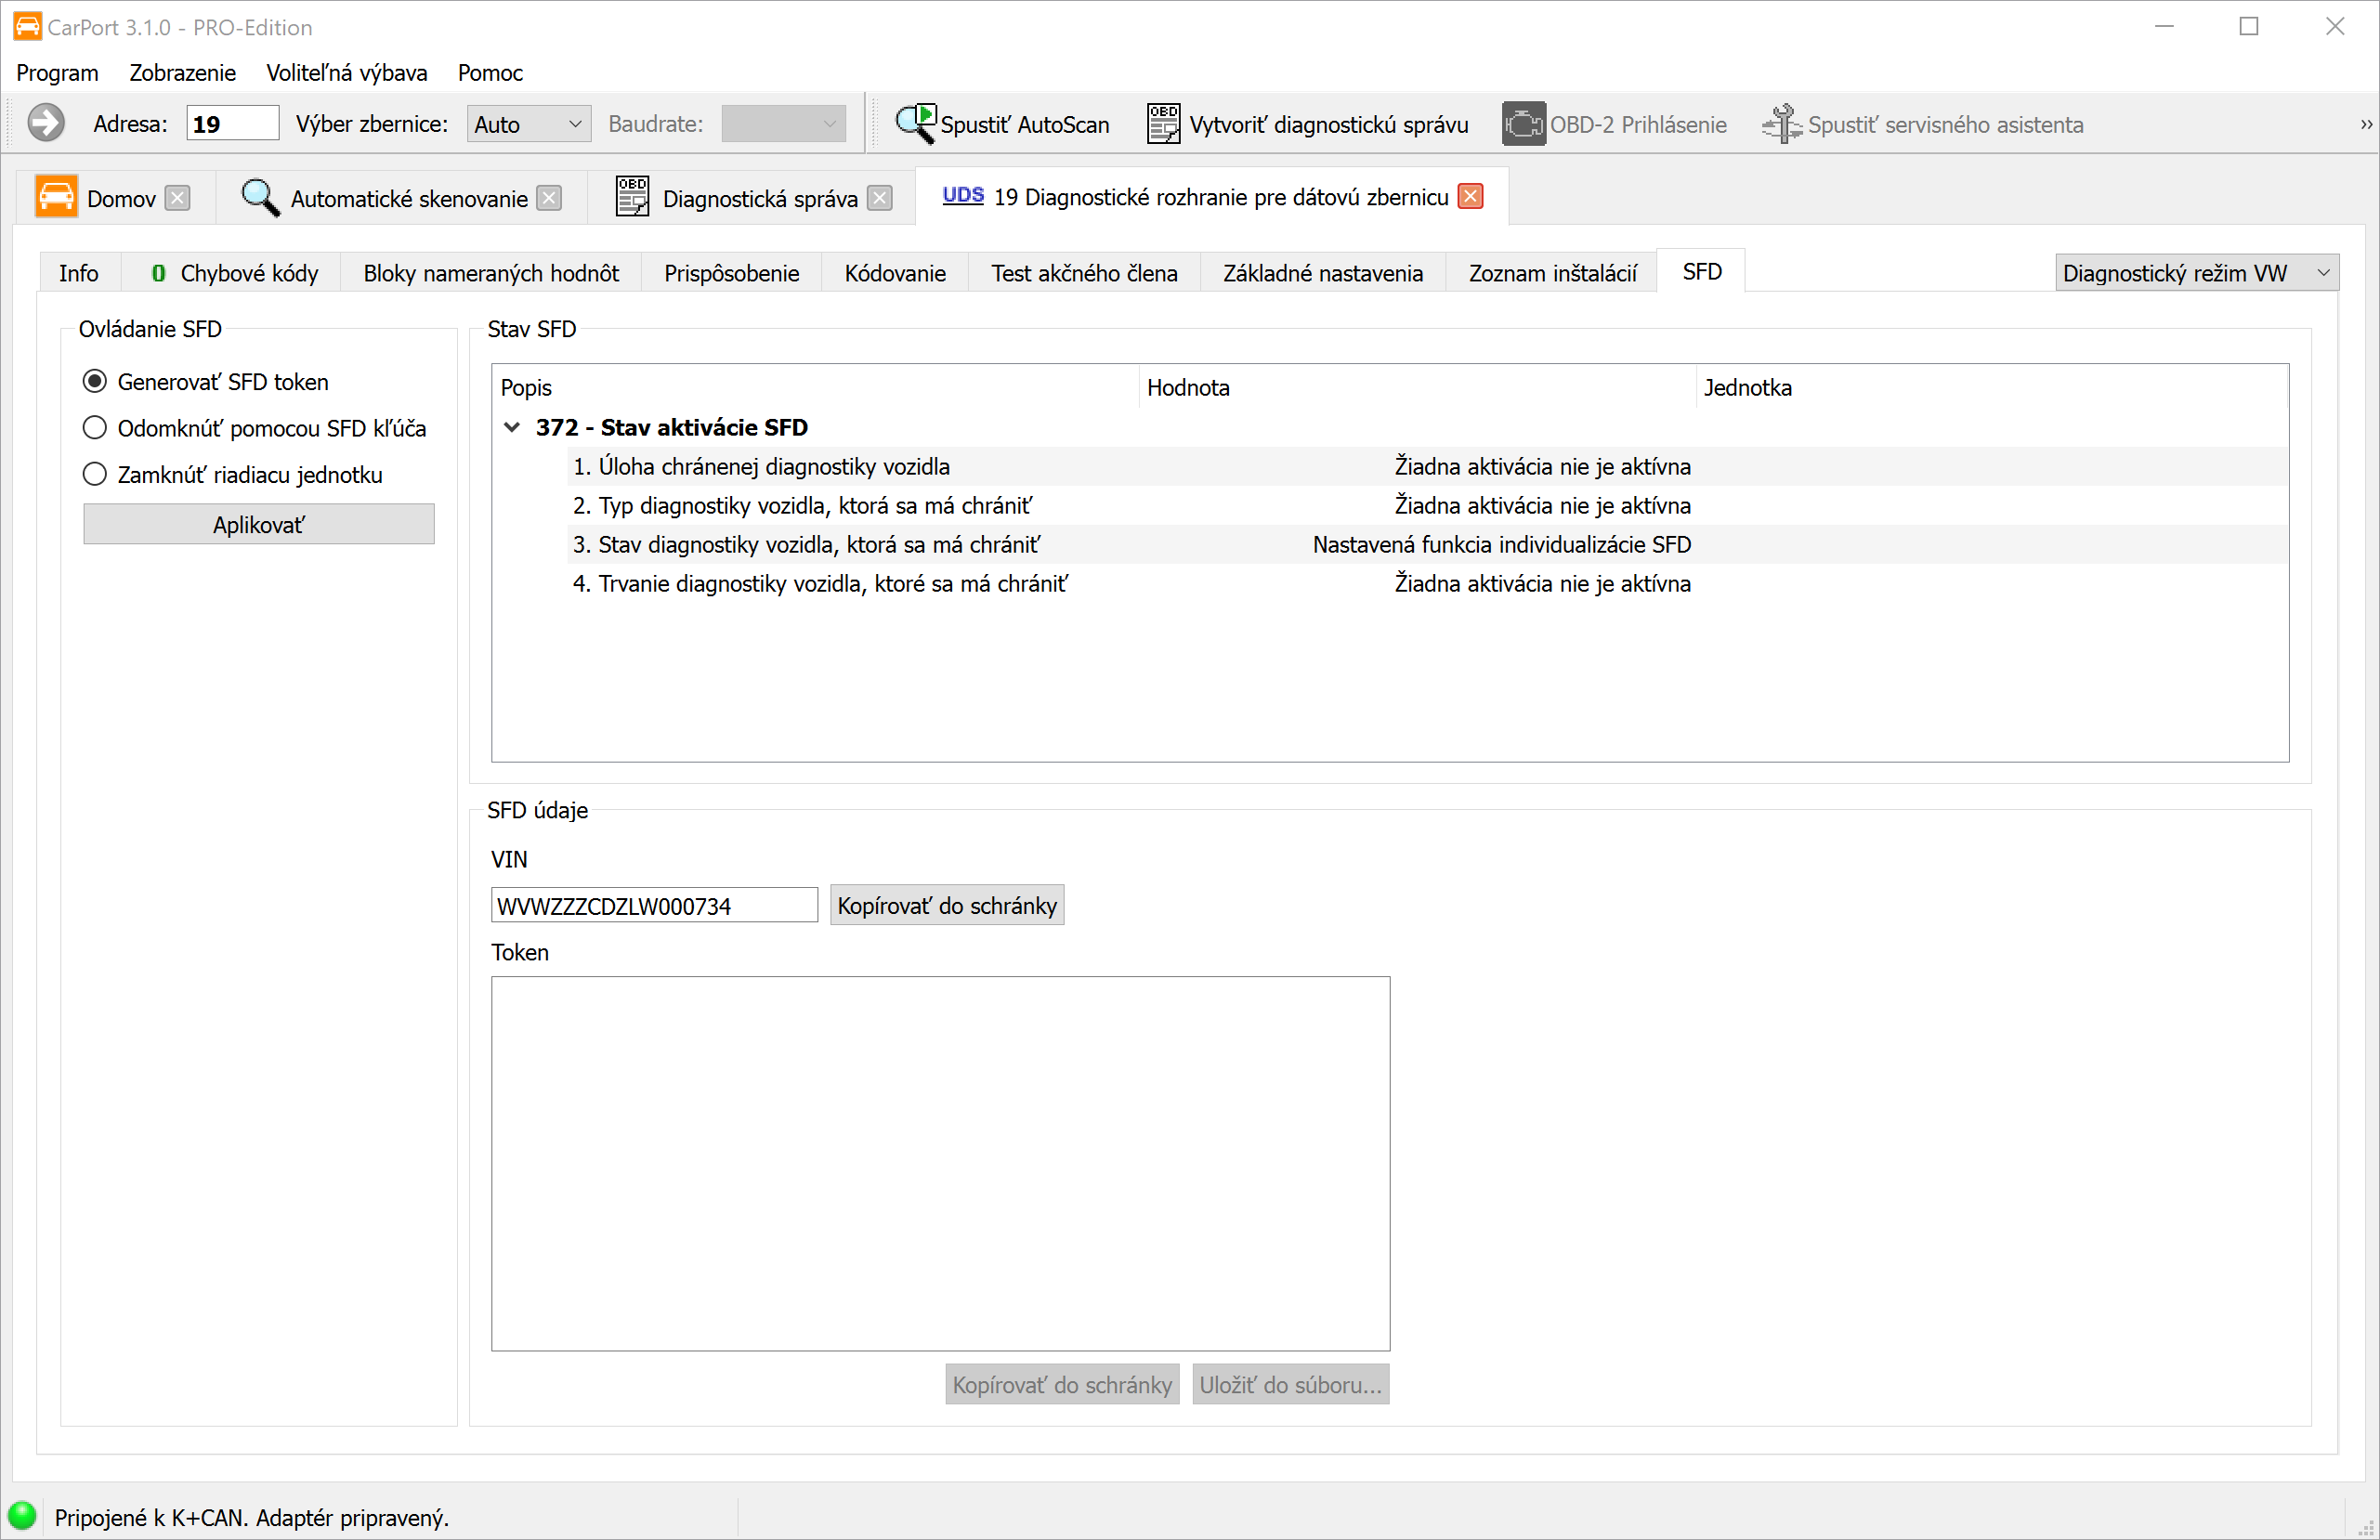The image size is (2380, 1540).
Task: Close the UDS 19 diagnostic tab
Action: (x=1470, y=197)
